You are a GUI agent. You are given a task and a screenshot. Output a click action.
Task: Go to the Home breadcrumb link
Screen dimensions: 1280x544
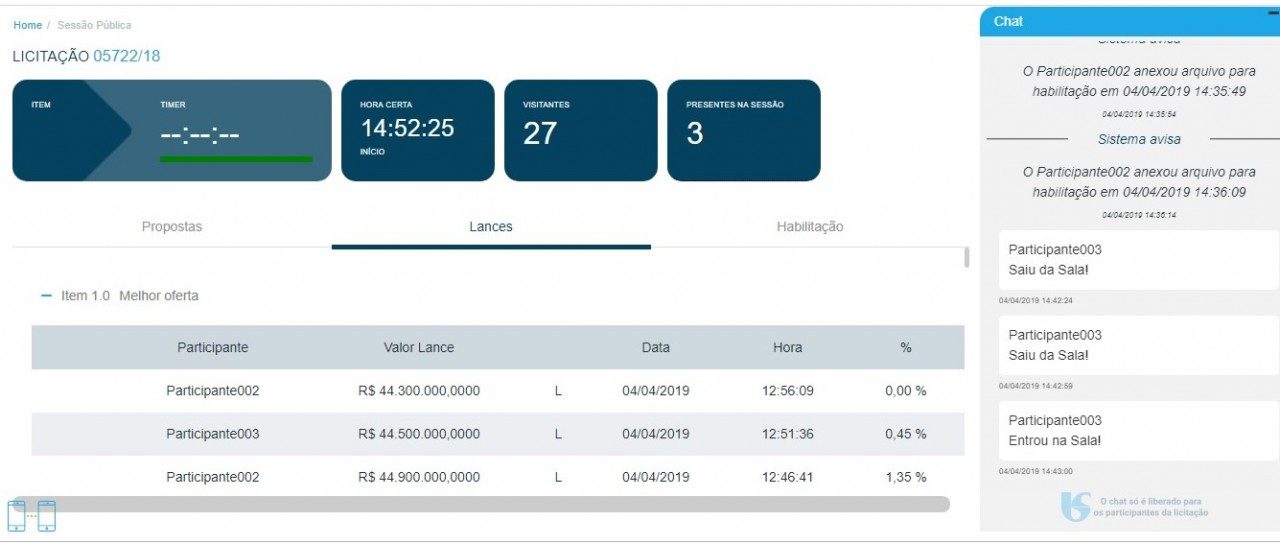(x=27, y=25)
